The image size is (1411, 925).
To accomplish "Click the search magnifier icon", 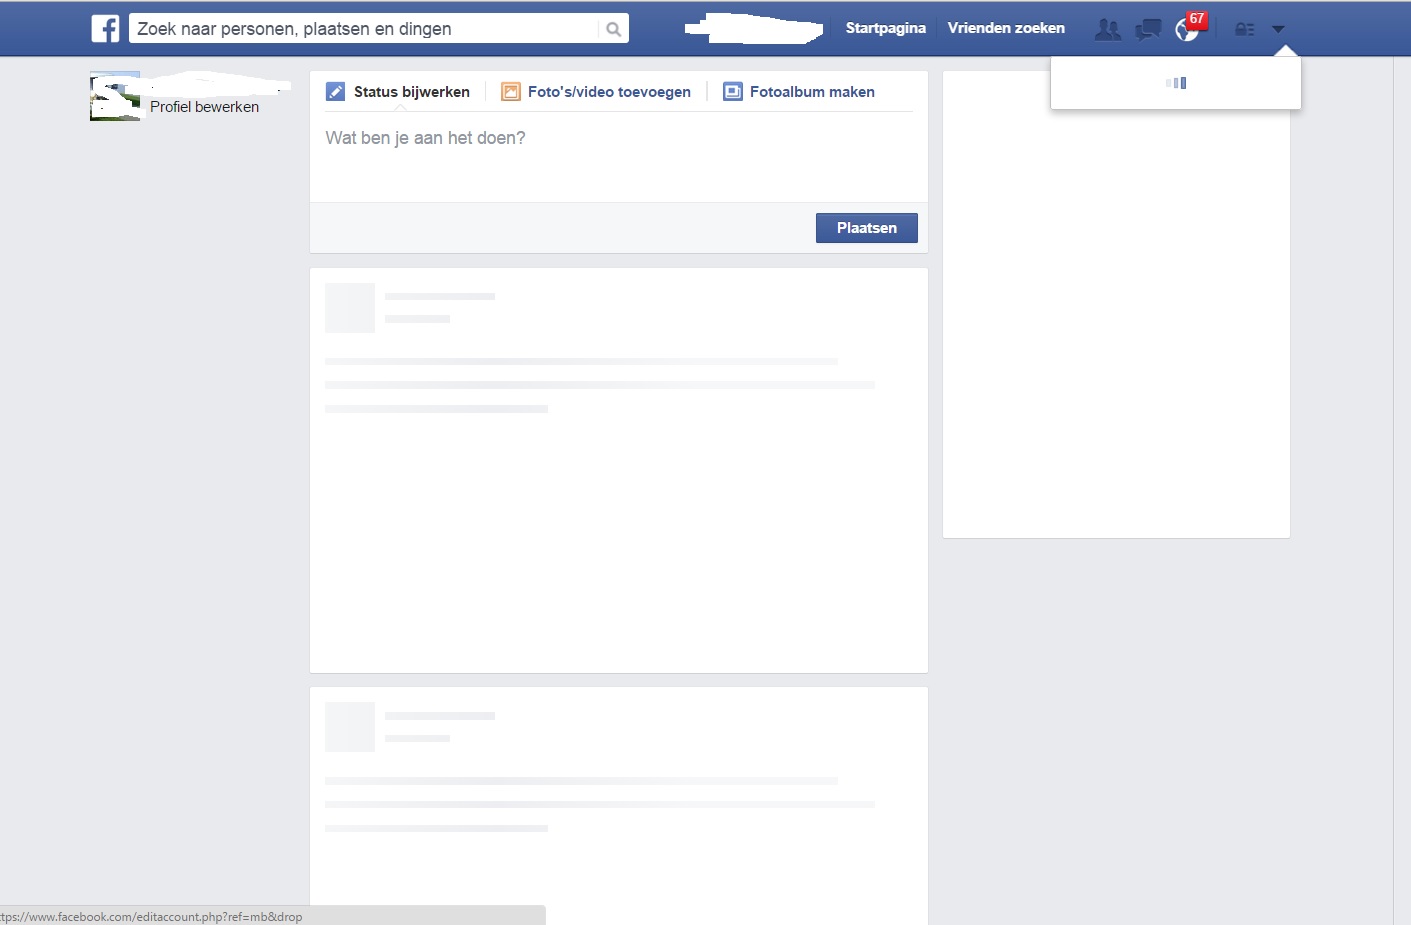I will click(613, 29).
